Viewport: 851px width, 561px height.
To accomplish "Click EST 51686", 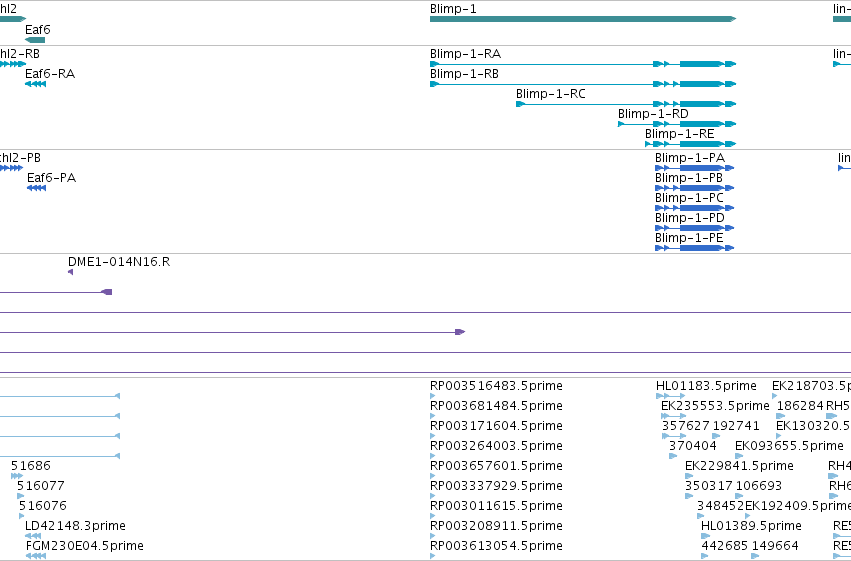I will pyautogui.click(x=31, y=466).
